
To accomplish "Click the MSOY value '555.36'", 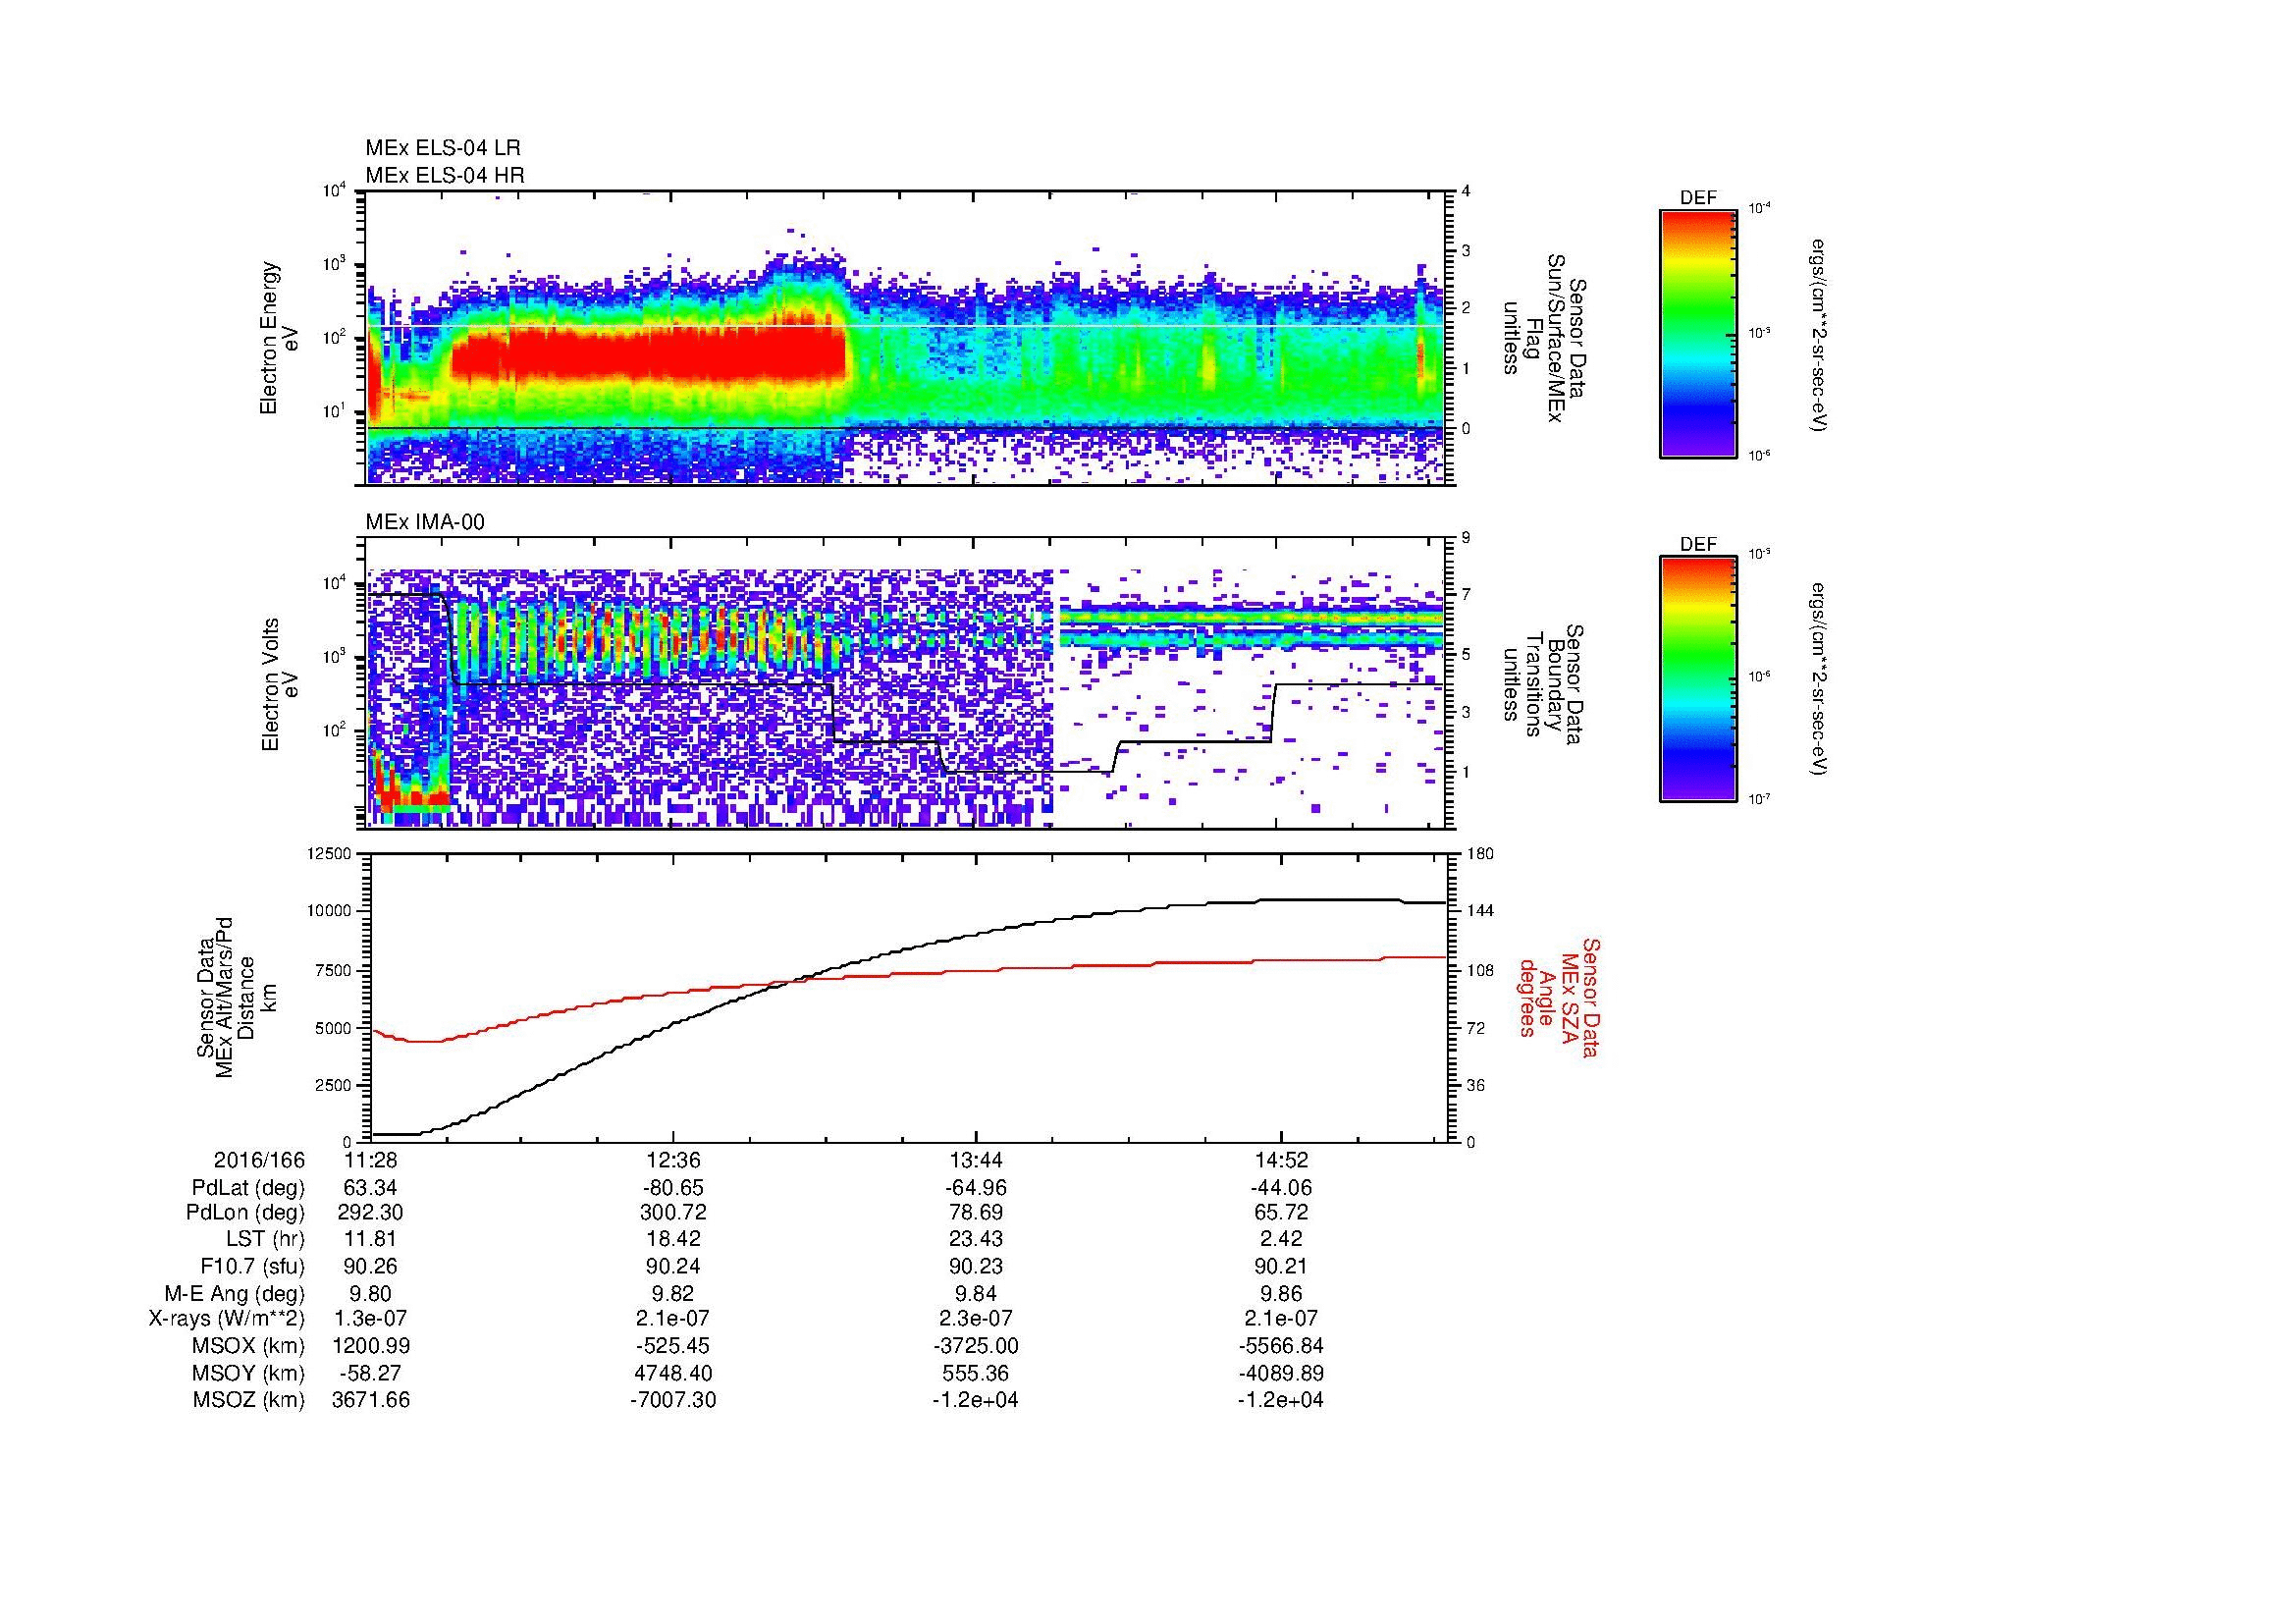I will click(x=976, y=1373).
